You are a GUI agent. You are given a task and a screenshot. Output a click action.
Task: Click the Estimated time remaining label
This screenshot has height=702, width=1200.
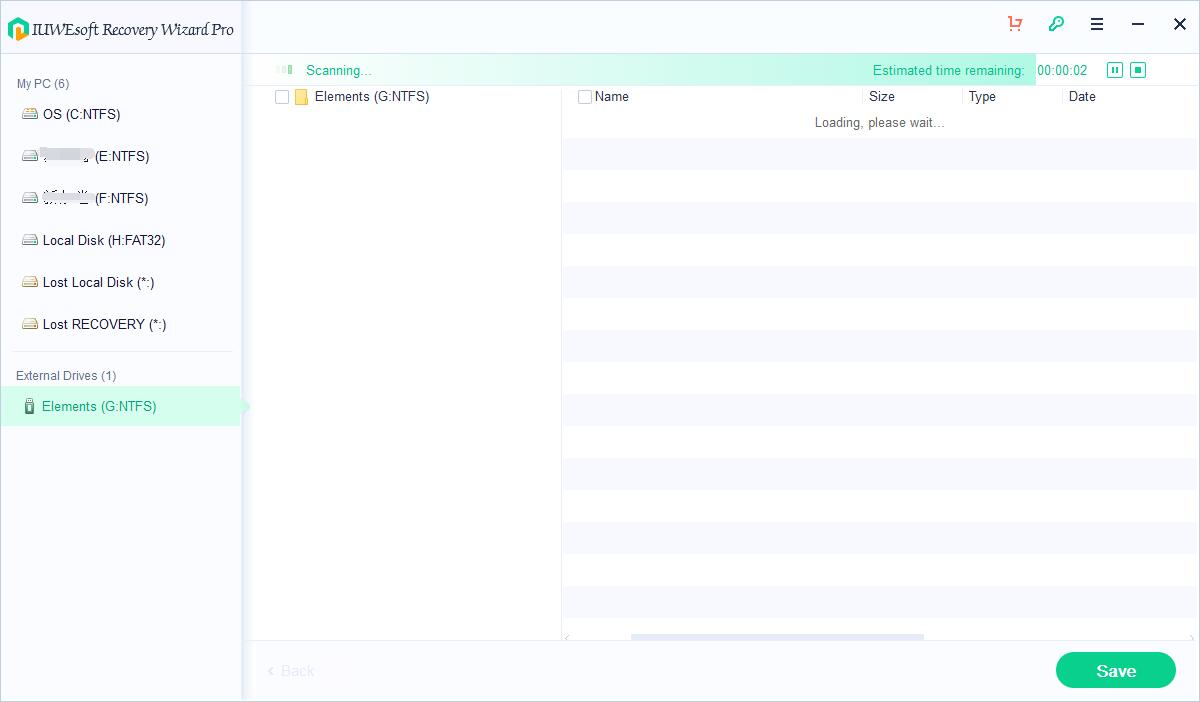(x=948, y=70)
